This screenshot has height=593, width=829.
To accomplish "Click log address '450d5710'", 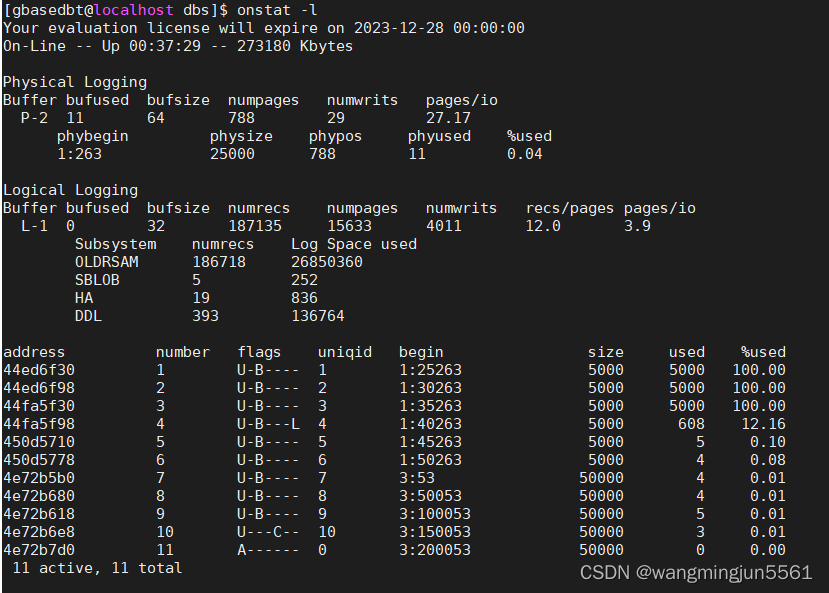I will click(39, 441).
